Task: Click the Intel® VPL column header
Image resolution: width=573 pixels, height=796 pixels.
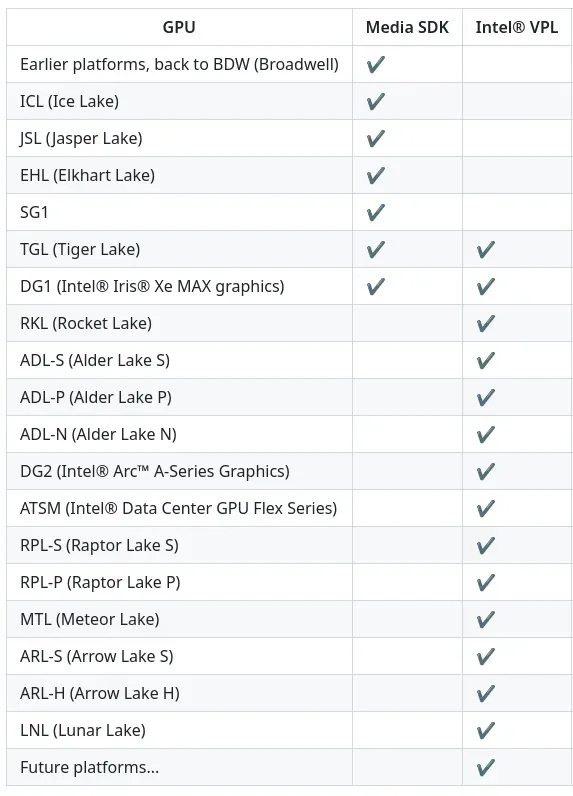Action: [x=517, y=27]
